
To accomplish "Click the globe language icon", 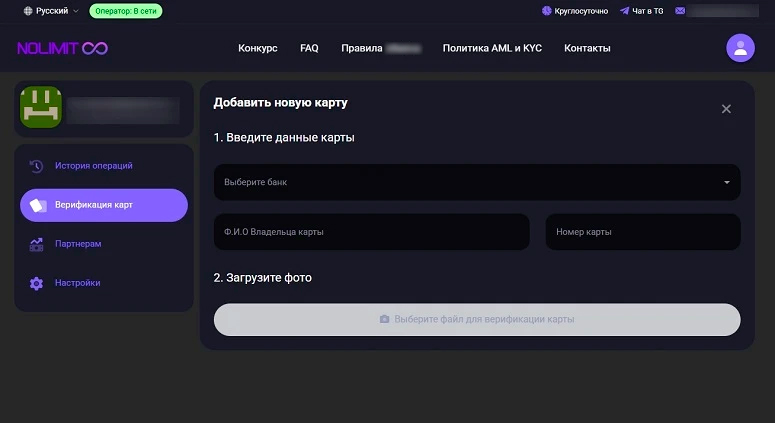I will pos(28,11).
